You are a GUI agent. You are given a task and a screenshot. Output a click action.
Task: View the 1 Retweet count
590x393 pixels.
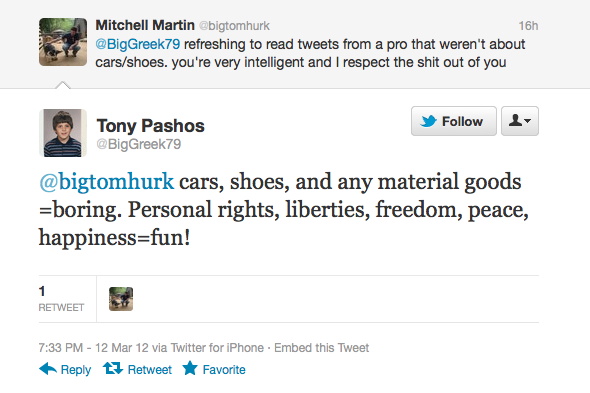pos(61,299)
